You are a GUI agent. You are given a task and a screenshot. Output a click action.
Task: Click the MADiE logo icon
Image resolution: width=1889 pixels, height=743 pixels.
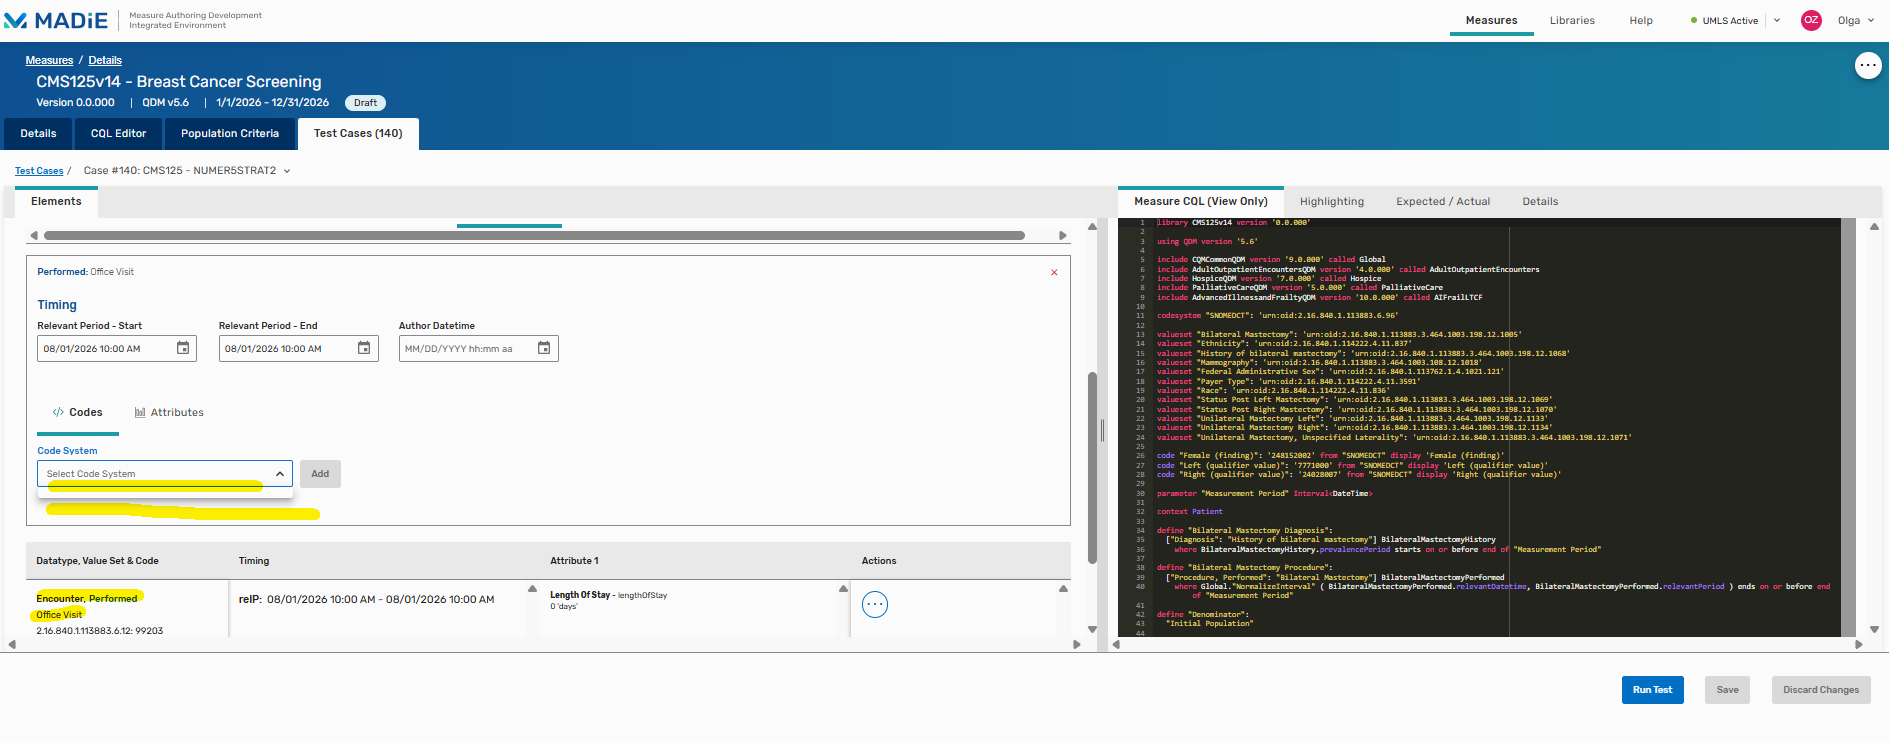coord(16,21)
